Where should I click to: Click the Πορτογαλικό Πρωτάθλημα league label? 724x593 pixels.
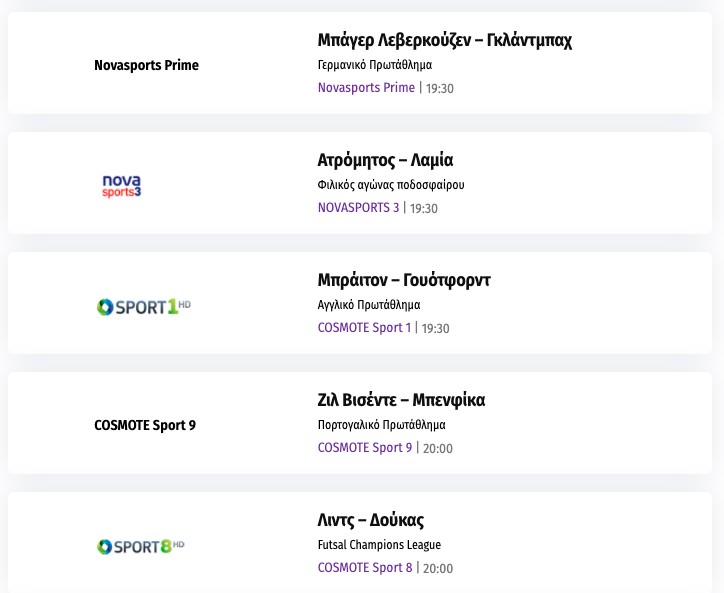382,425
